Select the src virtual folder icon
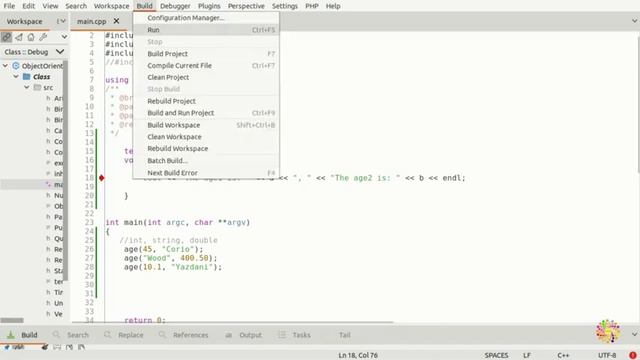This screenshot has height=360, width=640. [38, 87]
